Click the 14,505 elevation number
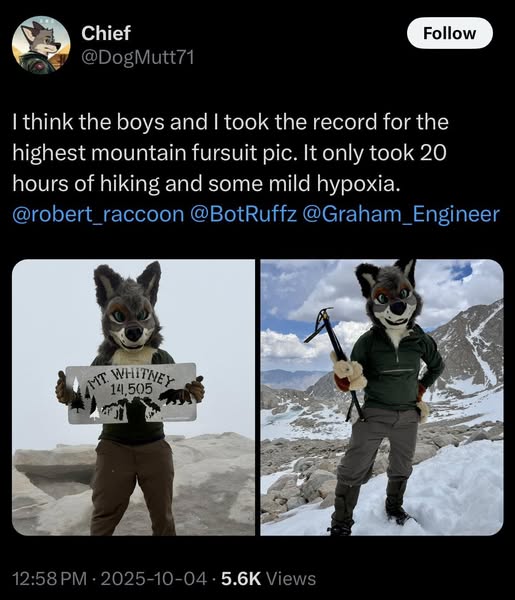Image resolution: width=515 pixels, height=600 pixels. [x=131, y=389]
